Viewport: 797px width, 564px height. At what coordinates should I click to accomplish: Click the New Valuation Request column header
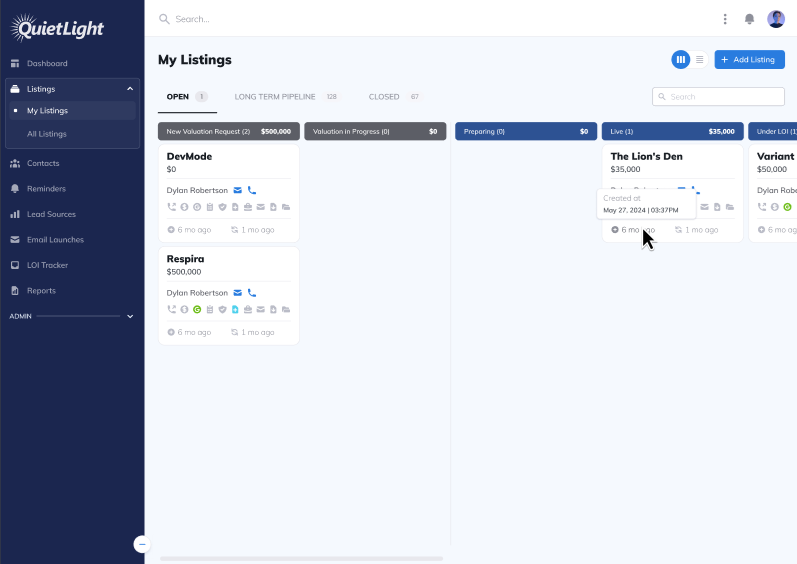(x=229, y=131)
